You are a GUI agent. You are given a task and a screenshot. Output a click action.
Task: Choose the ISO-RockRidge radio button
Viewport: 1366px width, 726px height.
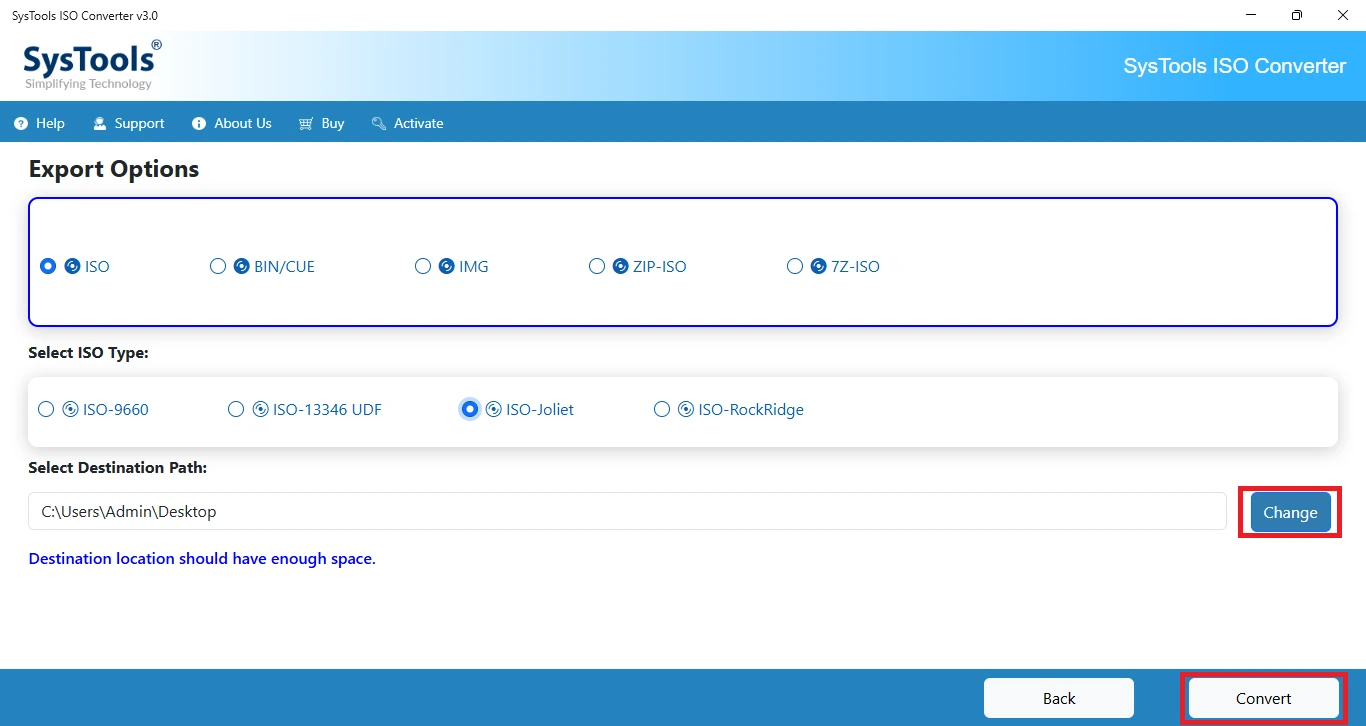pos(662,409)
